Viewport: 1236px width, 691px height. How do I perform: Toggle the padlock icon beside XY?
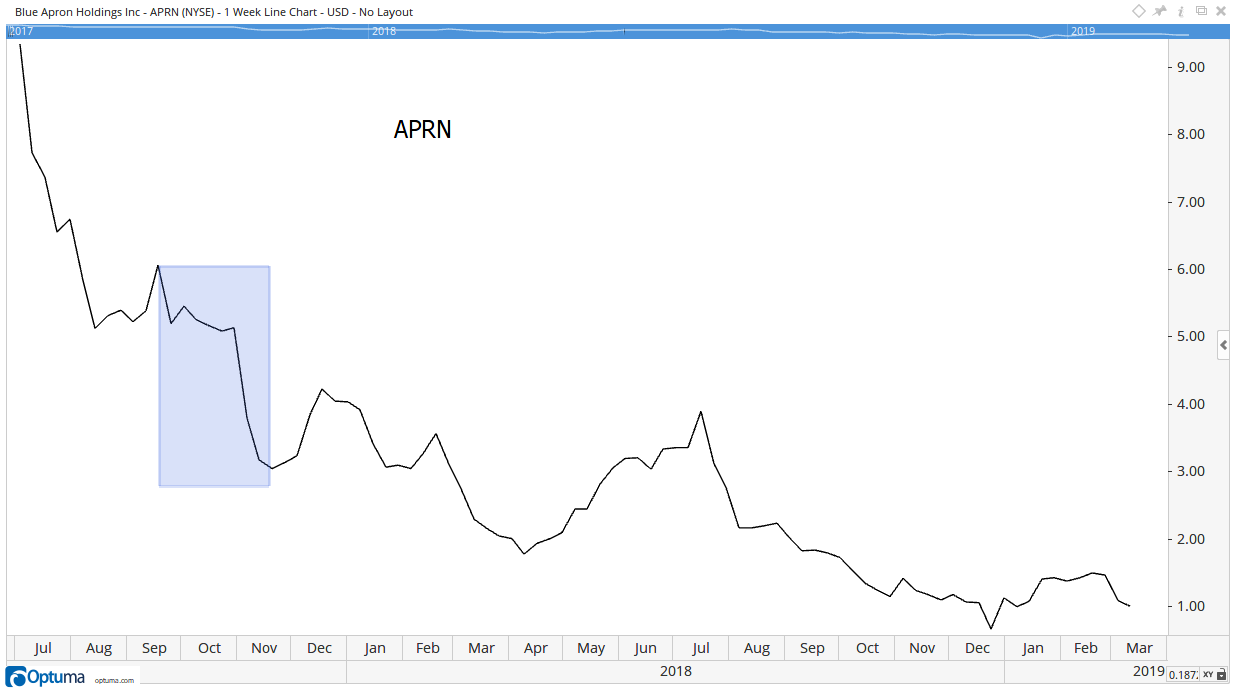1222,675
